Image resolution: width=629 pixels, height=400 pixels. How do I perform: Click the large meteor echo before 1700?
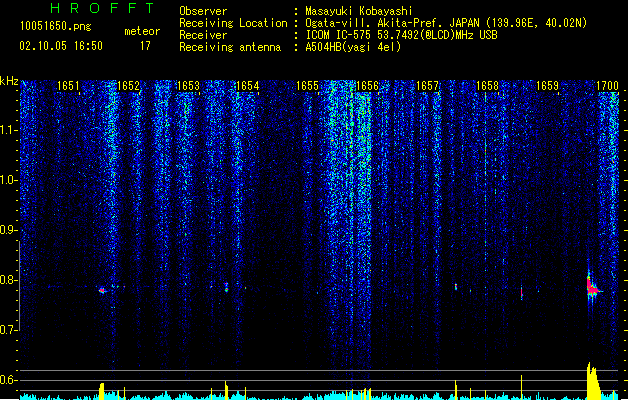(592, 287)
